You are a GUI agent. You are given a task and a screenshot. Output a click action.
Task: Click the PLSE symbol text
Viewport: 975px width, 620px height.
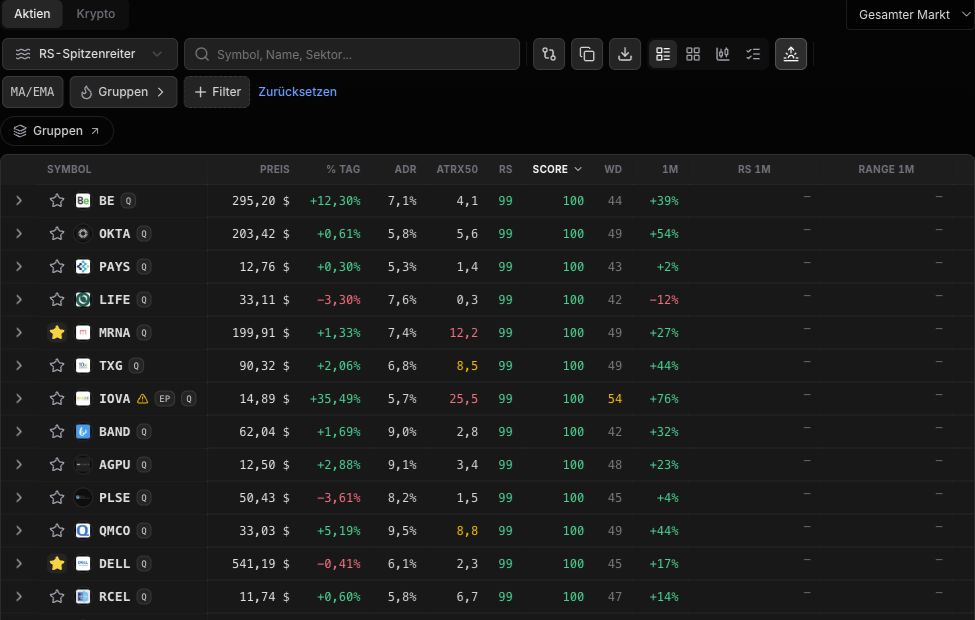(x=114, y=497)
